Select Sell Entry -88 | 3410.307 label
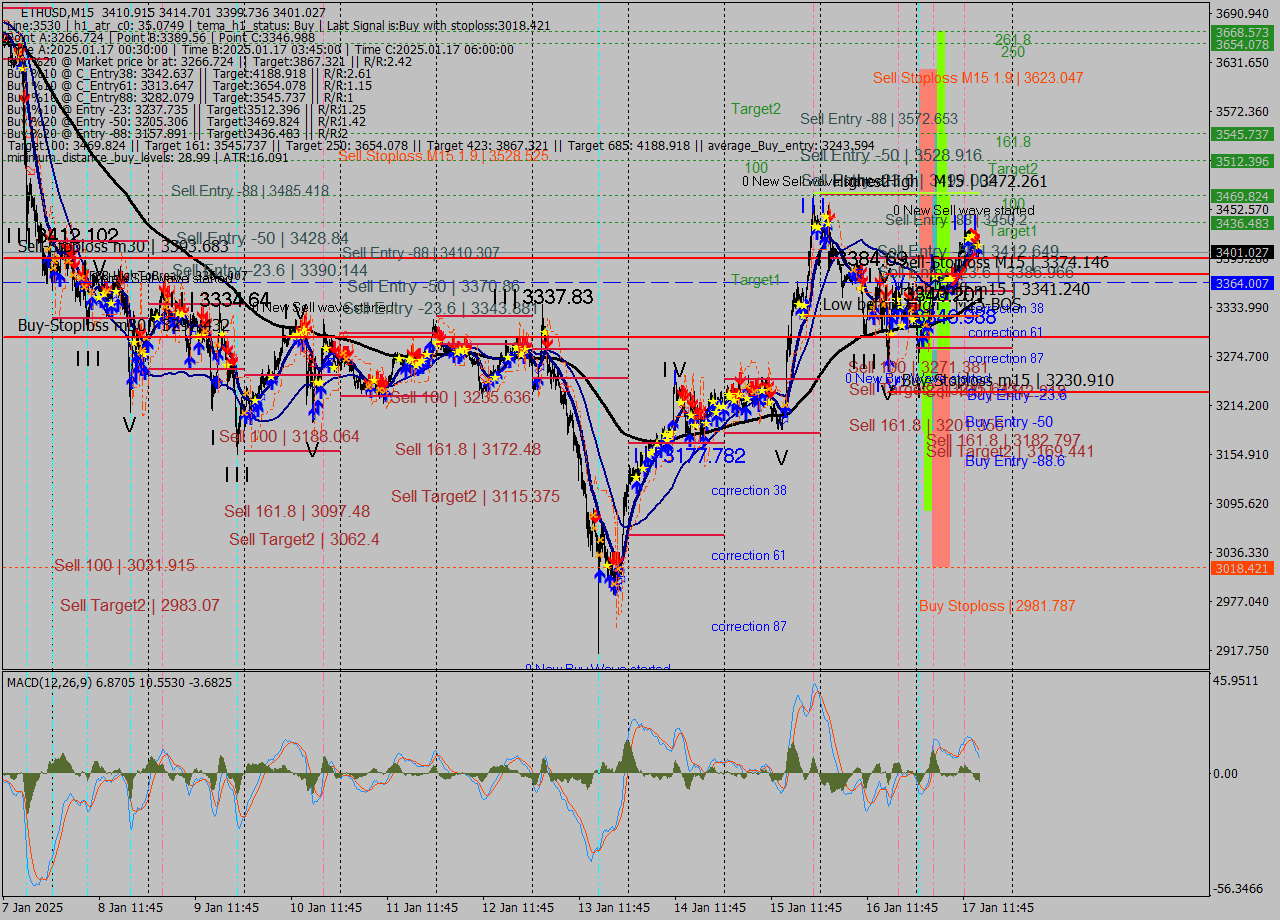The height and width of the screenshot is (920, 1280). [421, 253]
